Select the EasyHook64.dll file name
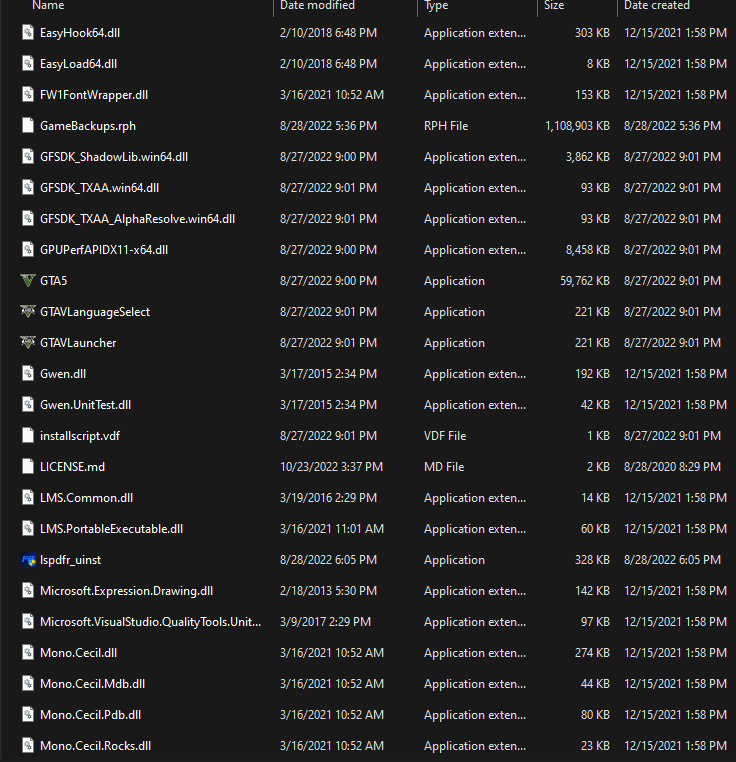Screen dimensions: 736x762 (80, 33)
